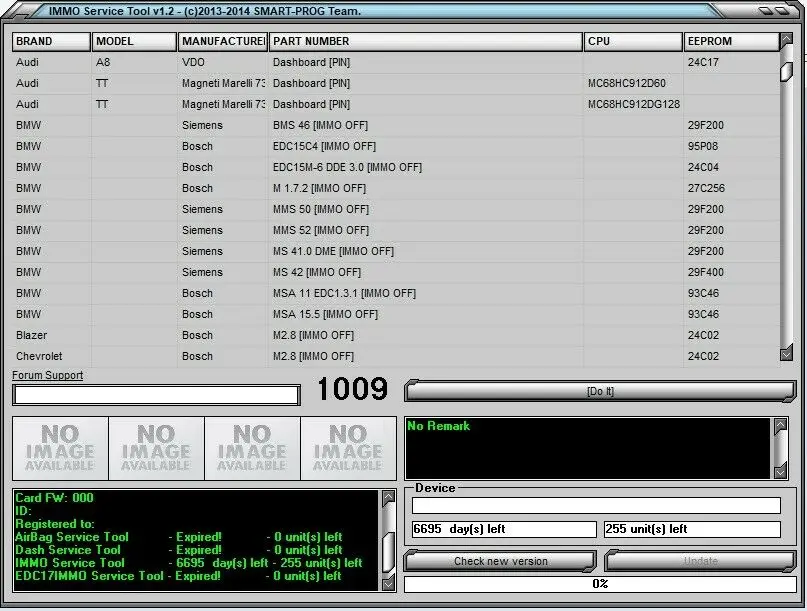Click the EEPROM column header
Image resolution: width=807 pixels, height=611 pixels.
tap(730, 42)
